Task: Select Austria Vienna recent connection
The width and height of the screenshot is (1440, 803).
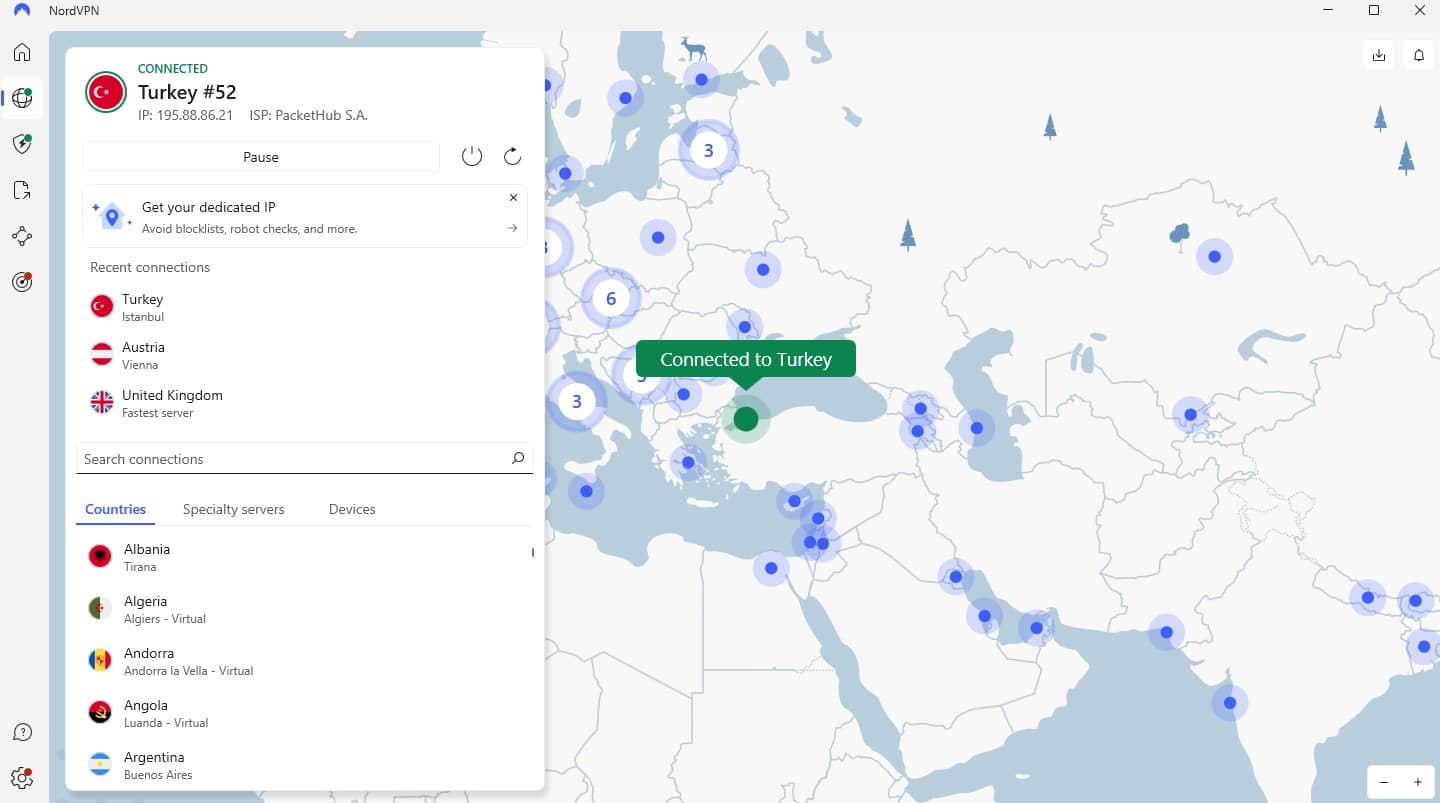Action: (305, 355)
